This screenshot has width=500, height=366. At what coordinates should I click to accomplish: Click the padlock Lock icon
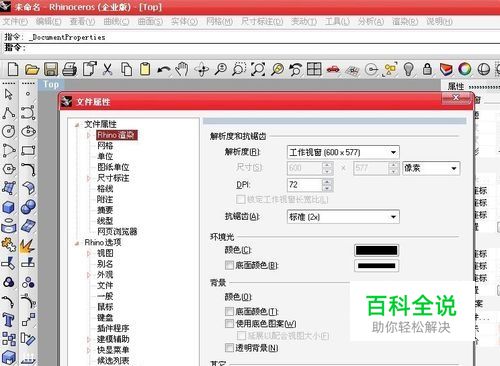427,69
